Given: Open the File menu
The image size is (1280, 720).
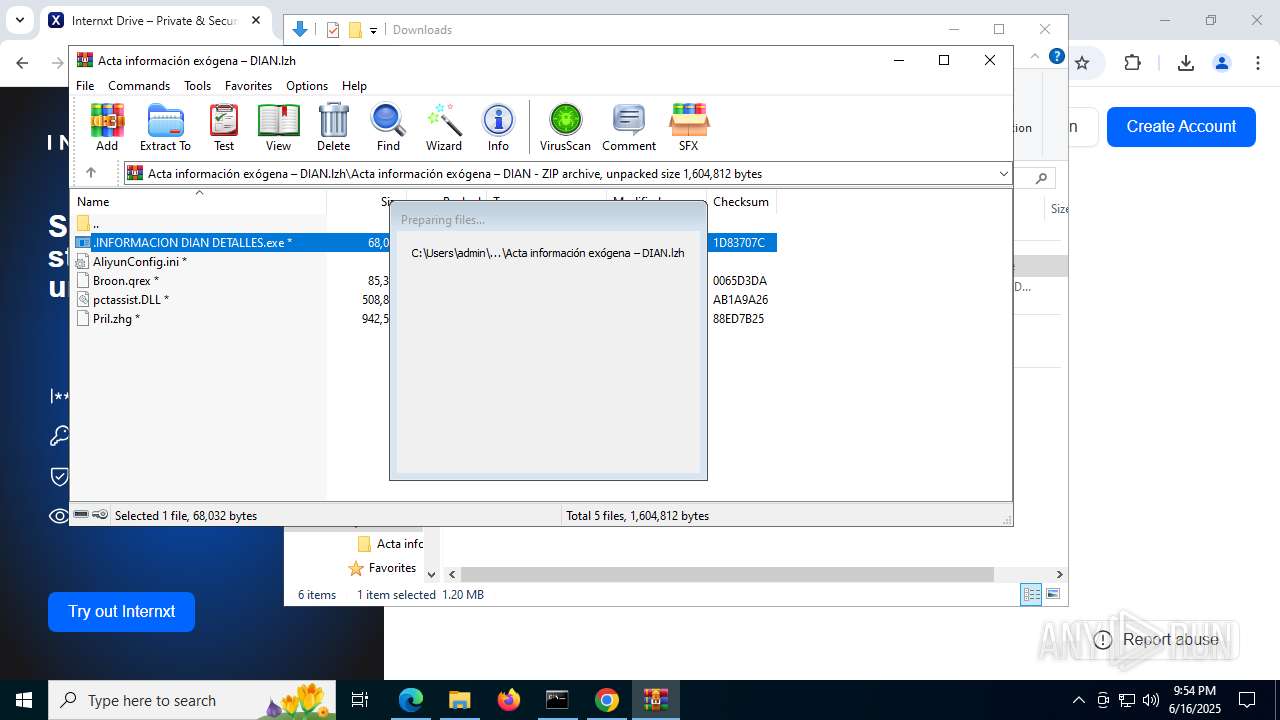Looking at the screenshot, I should (85, 86).
